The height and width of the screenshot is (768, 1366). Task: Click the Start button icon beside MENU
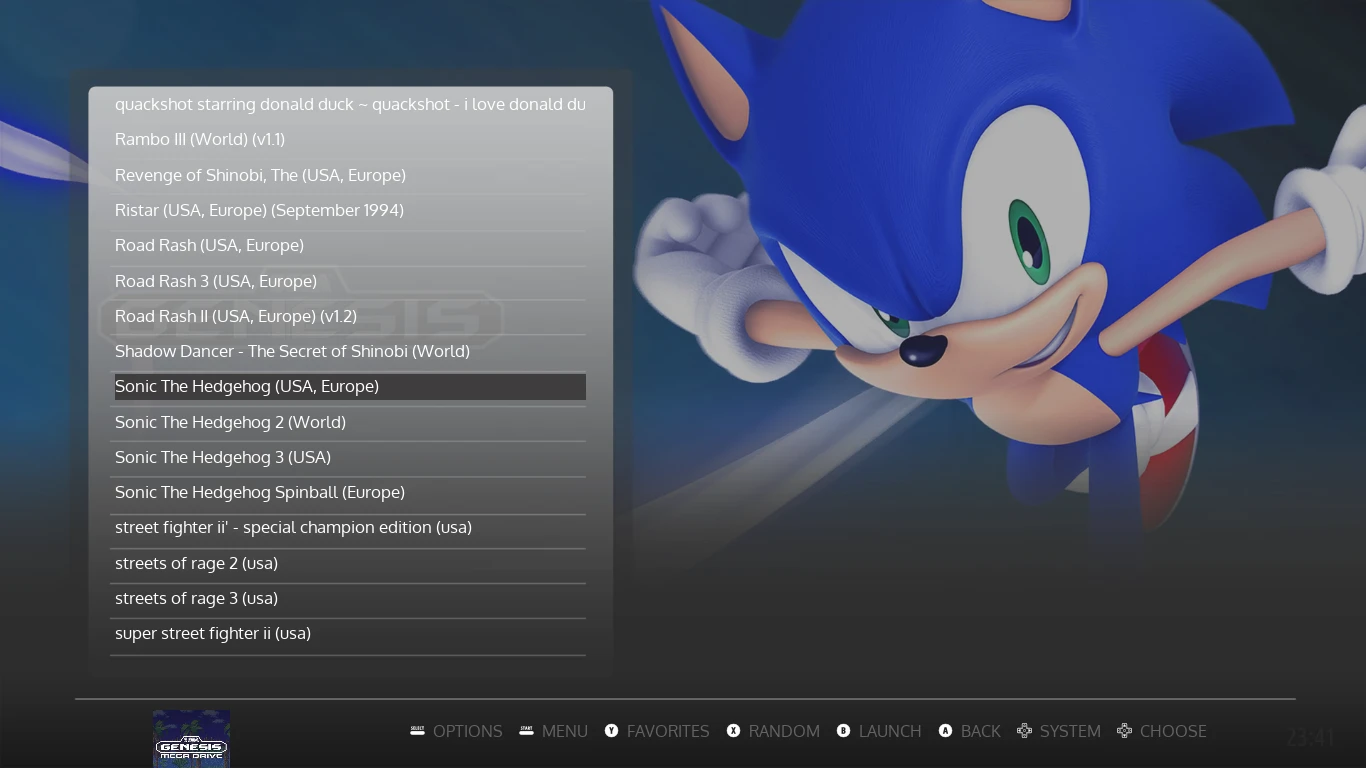tap(526, 731)
